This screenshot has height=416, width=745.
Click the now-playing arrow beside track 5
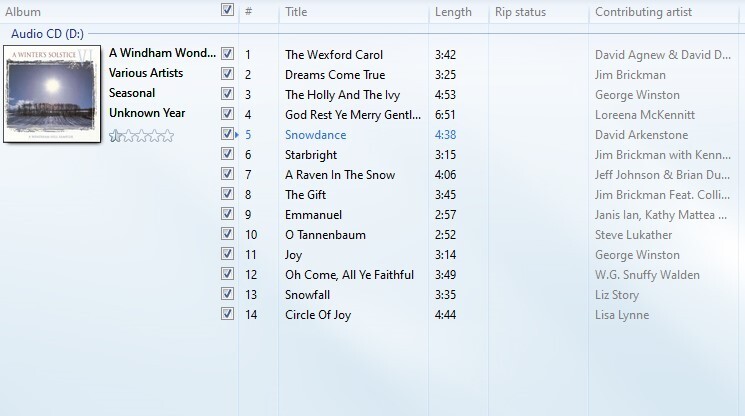(237, 135)
